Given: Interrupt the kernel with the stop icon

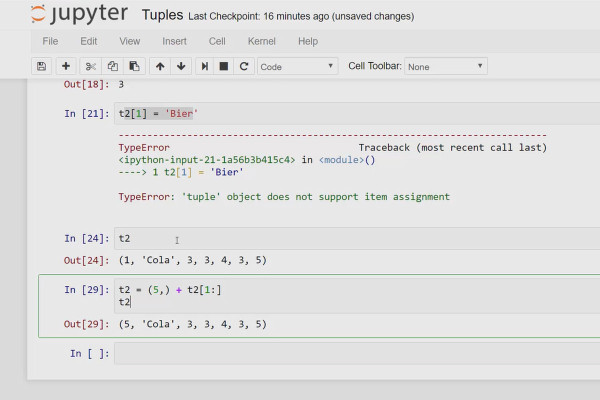Looking at the screenshot, I should 224,66.
